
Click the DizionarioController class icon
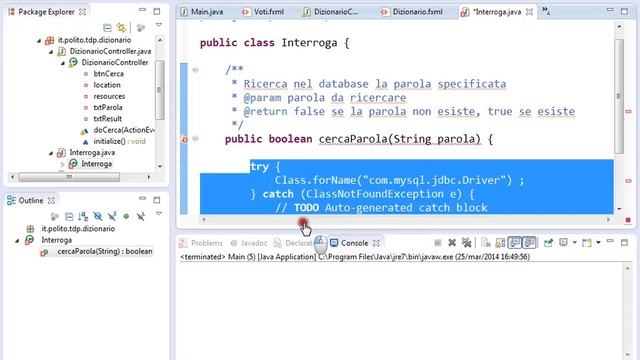pos(73,62)
